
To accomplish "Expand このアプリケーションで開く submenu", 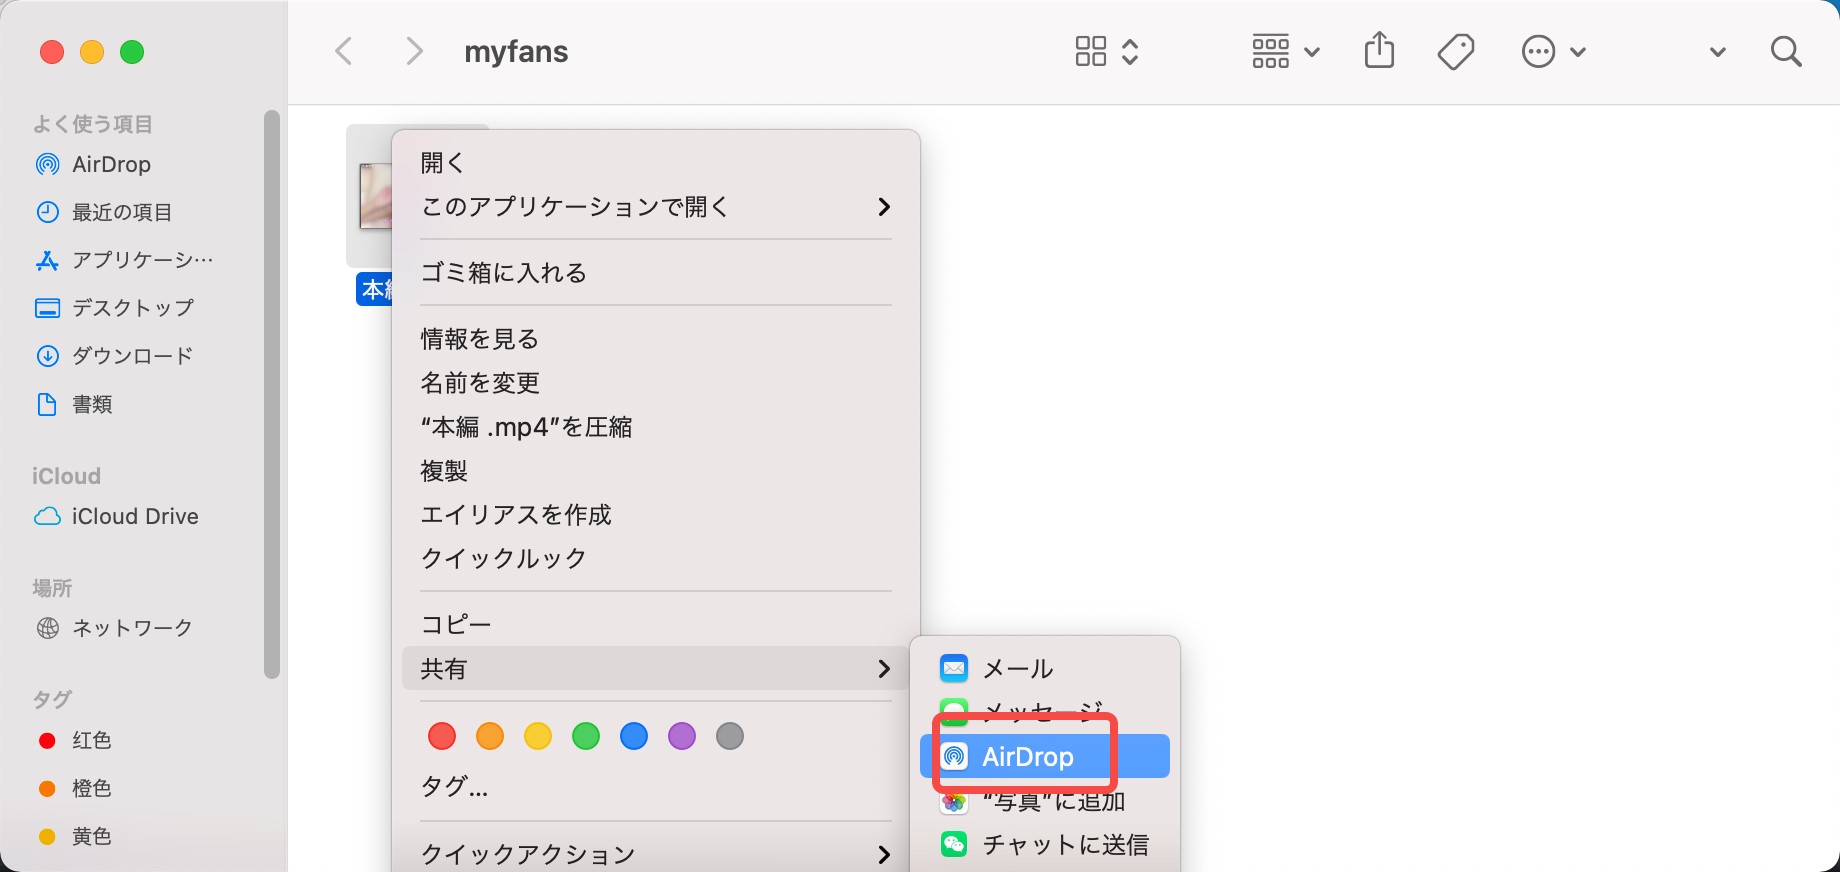I will point(655,206).
